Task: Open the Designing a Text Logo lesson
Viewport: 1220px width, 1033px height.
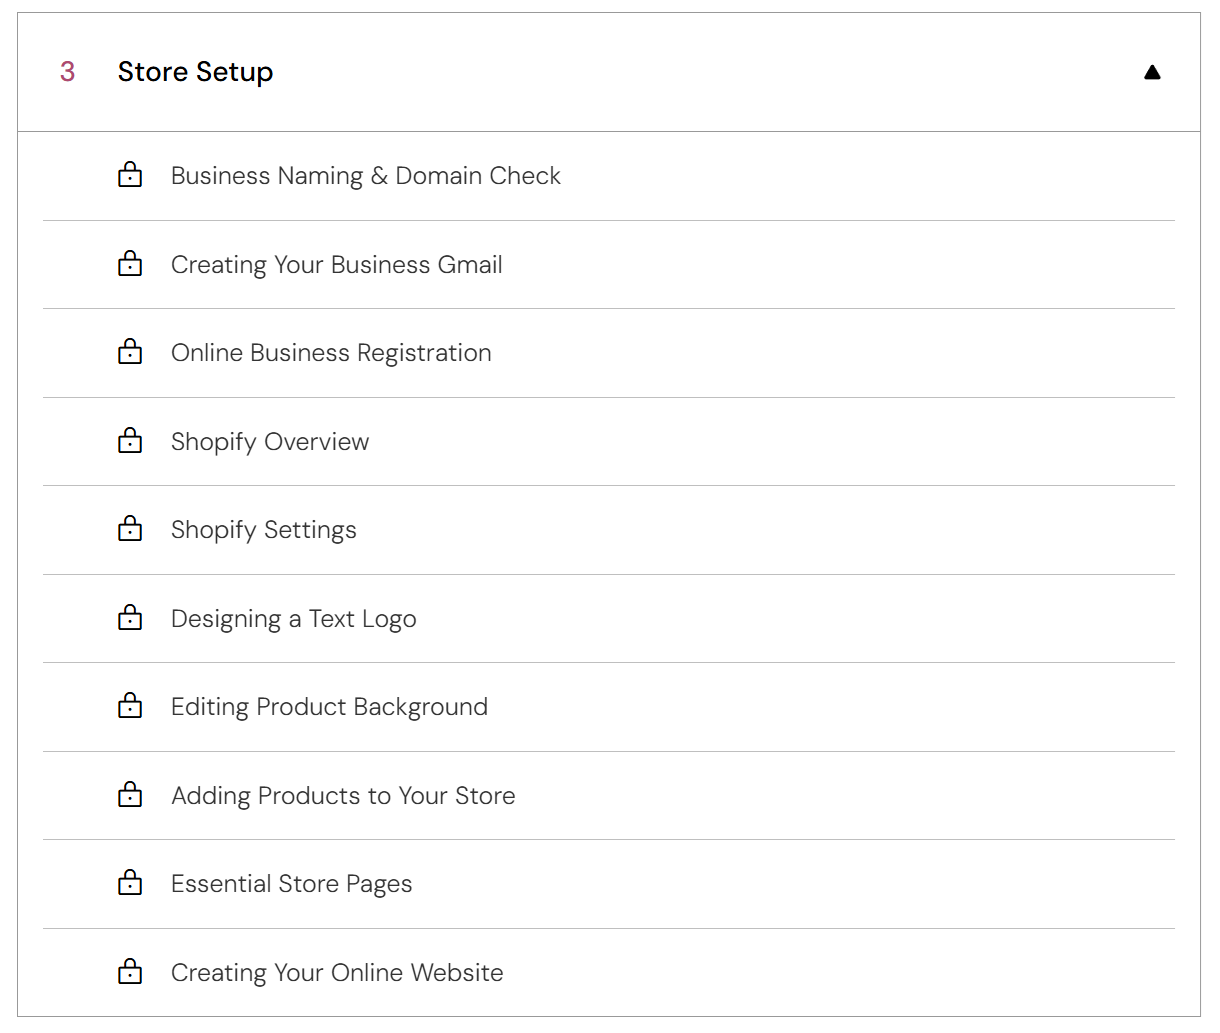Action: click(x=293, y=619)
